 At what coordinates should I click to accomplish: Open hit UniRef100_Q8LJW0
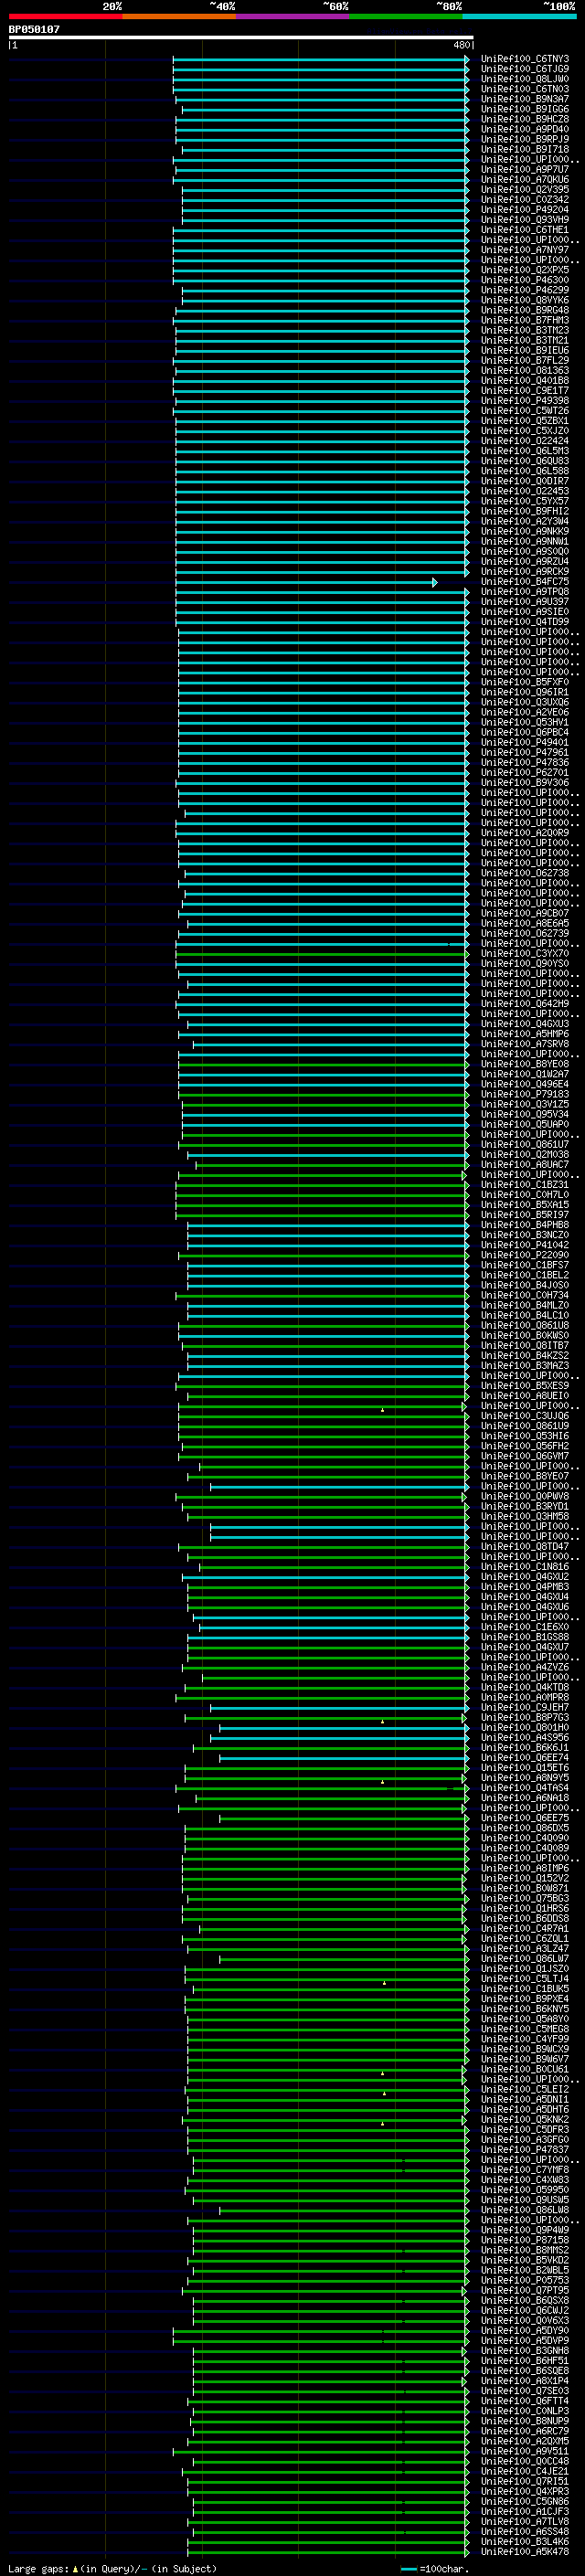[x=524, y=79]
